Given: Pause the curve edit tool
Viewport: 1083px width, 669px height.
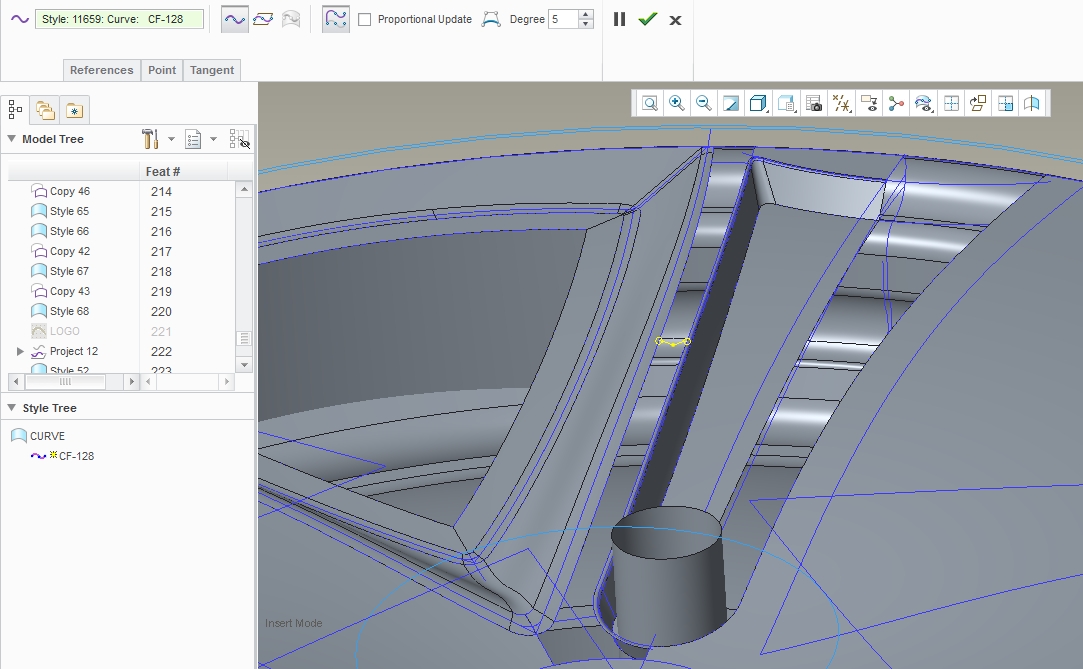Looking at the screenshot, I should click(x=620, y=19).
